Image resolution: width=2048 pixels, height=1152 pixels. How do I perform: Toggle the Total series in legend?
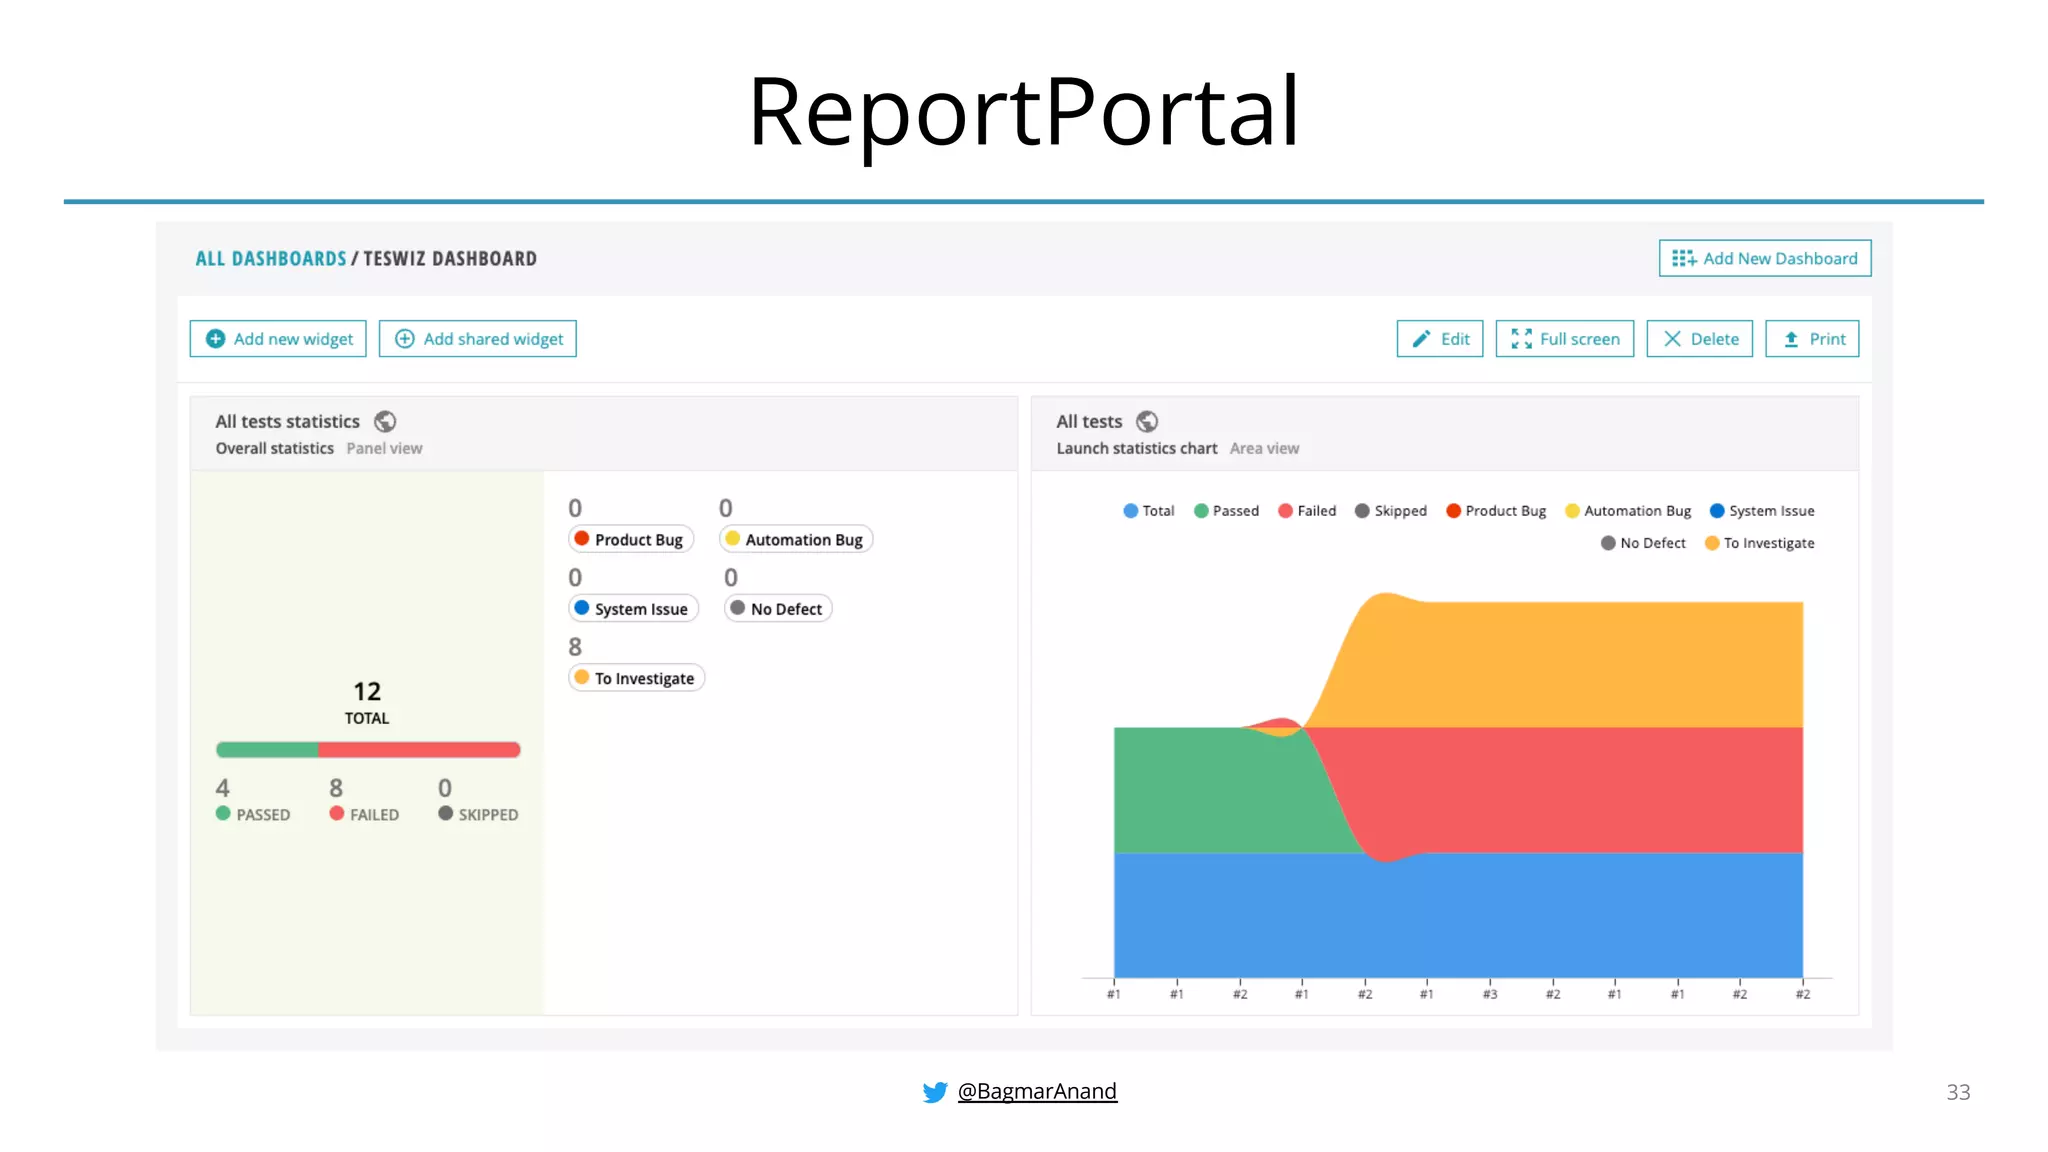[1149, 511]
